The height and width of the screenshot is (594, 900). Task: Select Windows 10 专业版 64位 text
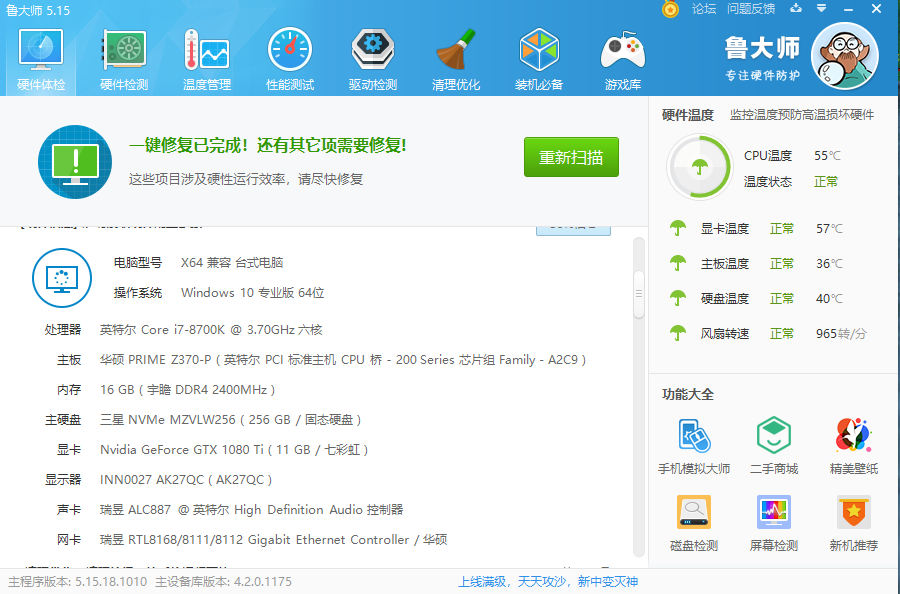253,293
